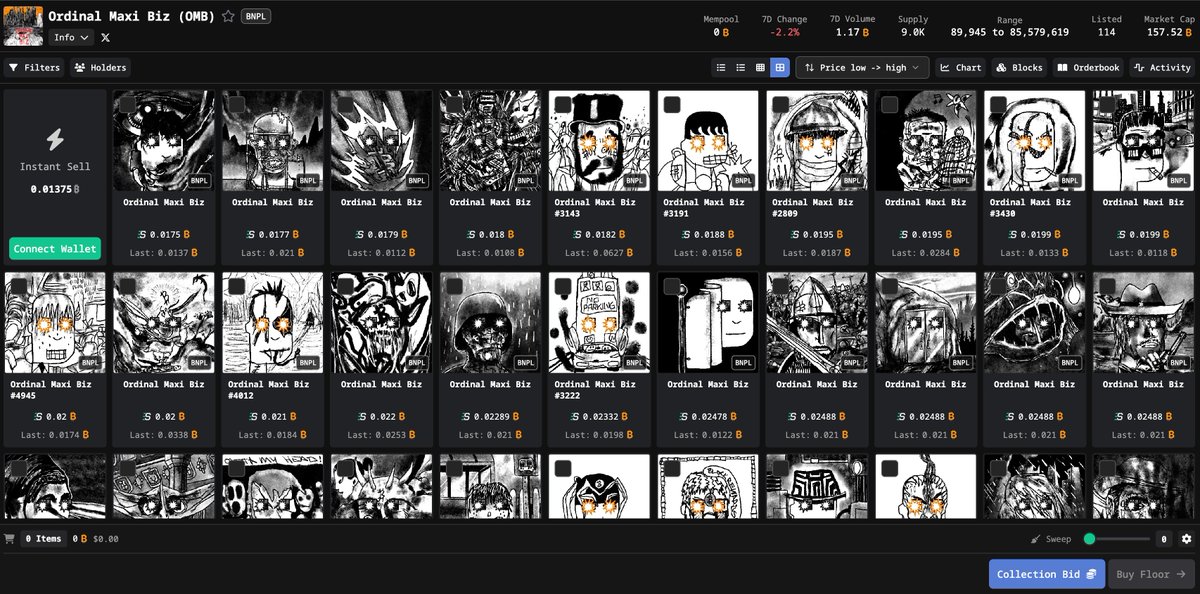This screenshot has width=1200, height=594.
Task: Open the Chart tab
Action: coord(961,67)
